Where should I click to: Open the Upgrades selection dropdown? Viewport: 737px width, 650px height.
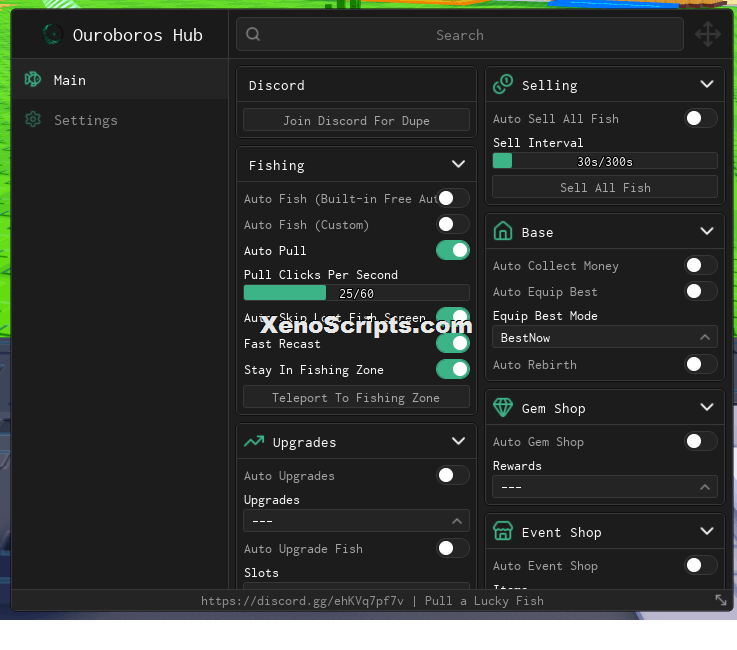pos(356,521)
